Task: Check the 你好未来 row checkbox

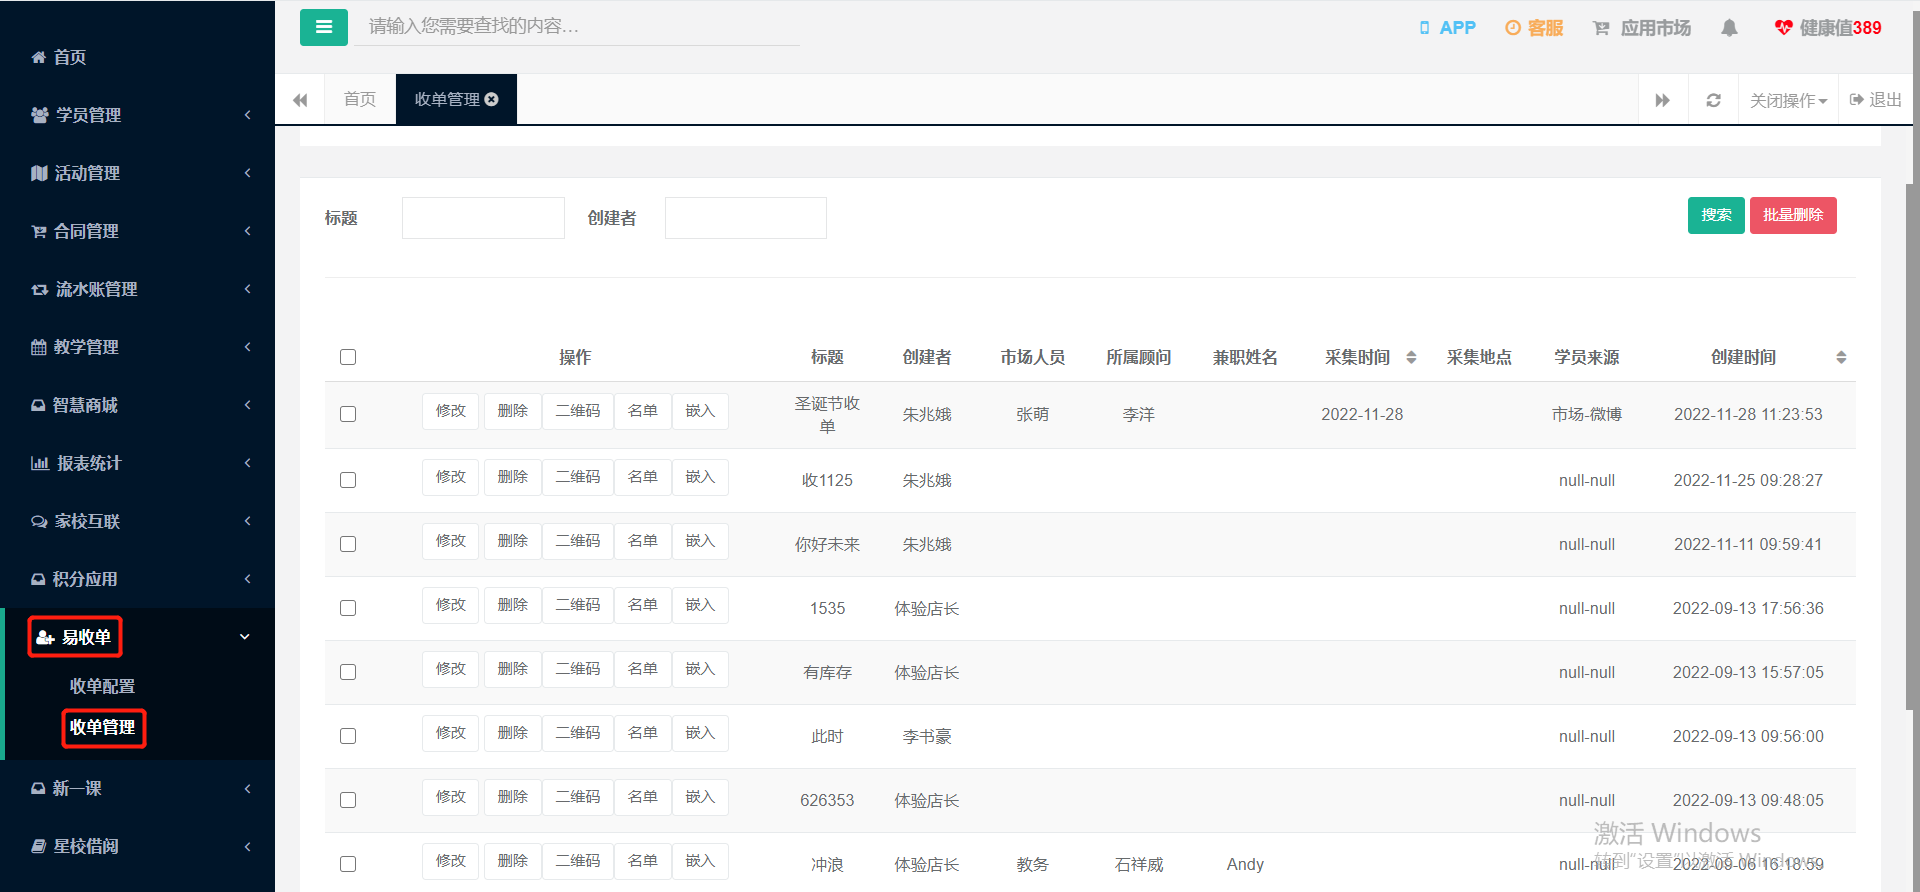Action: point(348,544)
